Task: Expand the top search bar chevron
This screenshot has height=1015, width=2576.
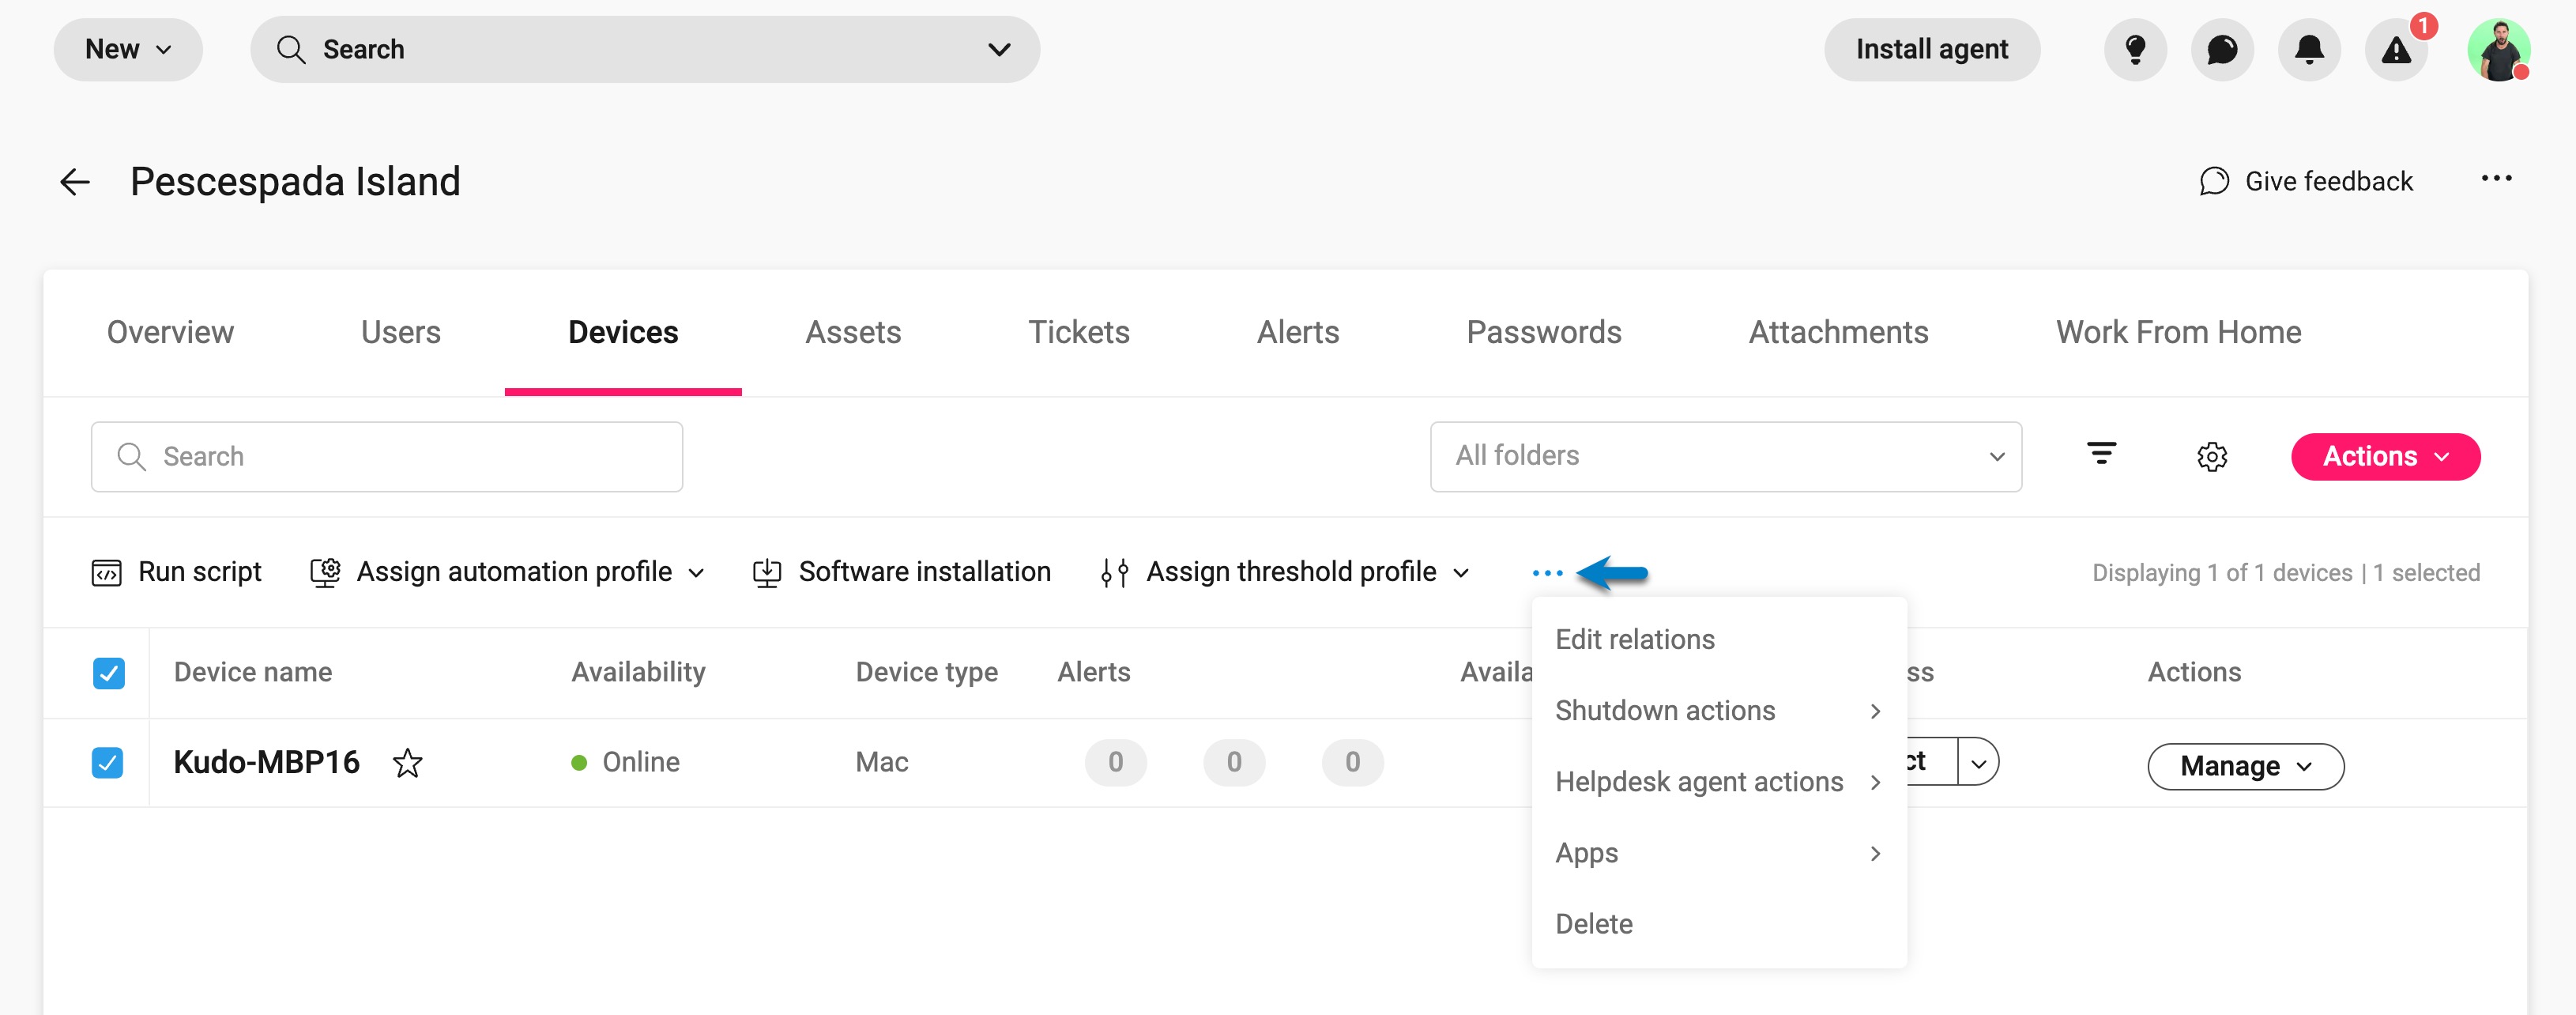Action: (999, 49)
